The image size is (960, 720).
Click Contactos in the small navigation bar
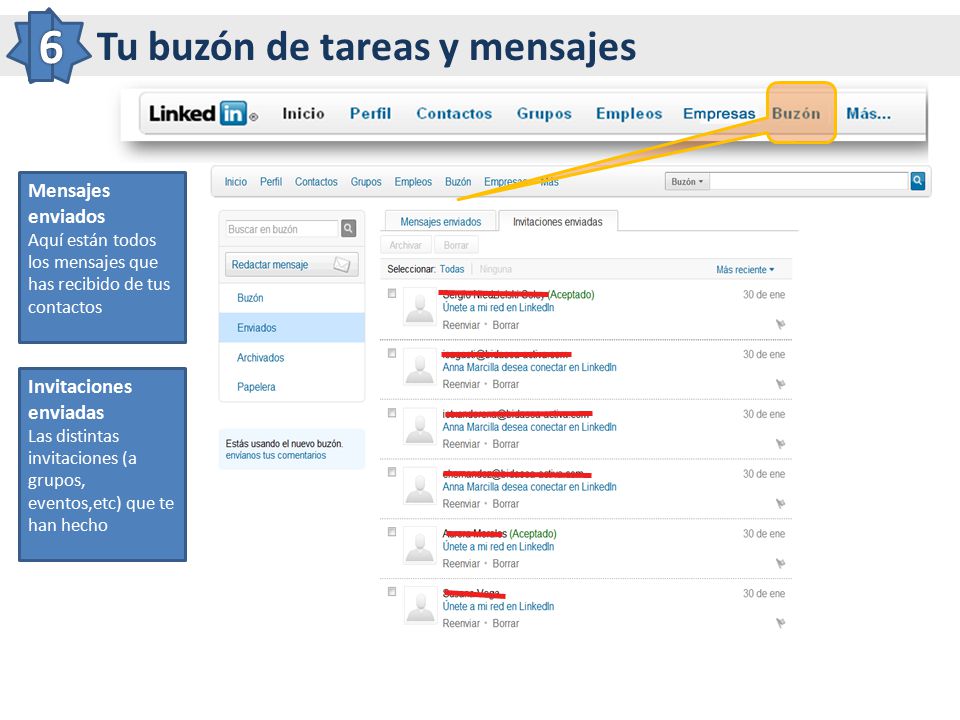pos(316,182)
